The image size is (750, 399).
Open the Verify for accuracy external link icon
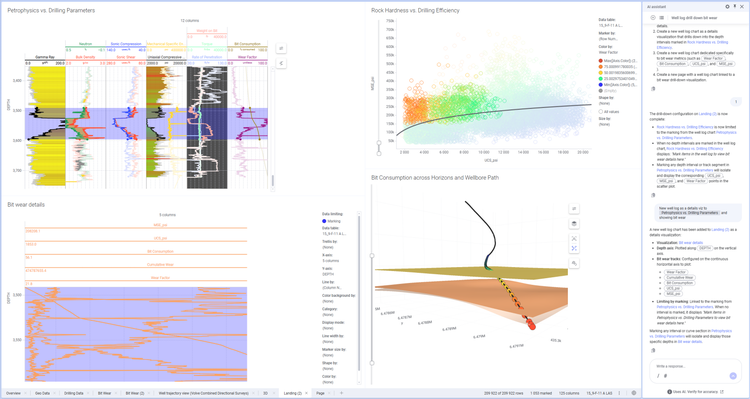pyautogui.click(x=722, y=392)
